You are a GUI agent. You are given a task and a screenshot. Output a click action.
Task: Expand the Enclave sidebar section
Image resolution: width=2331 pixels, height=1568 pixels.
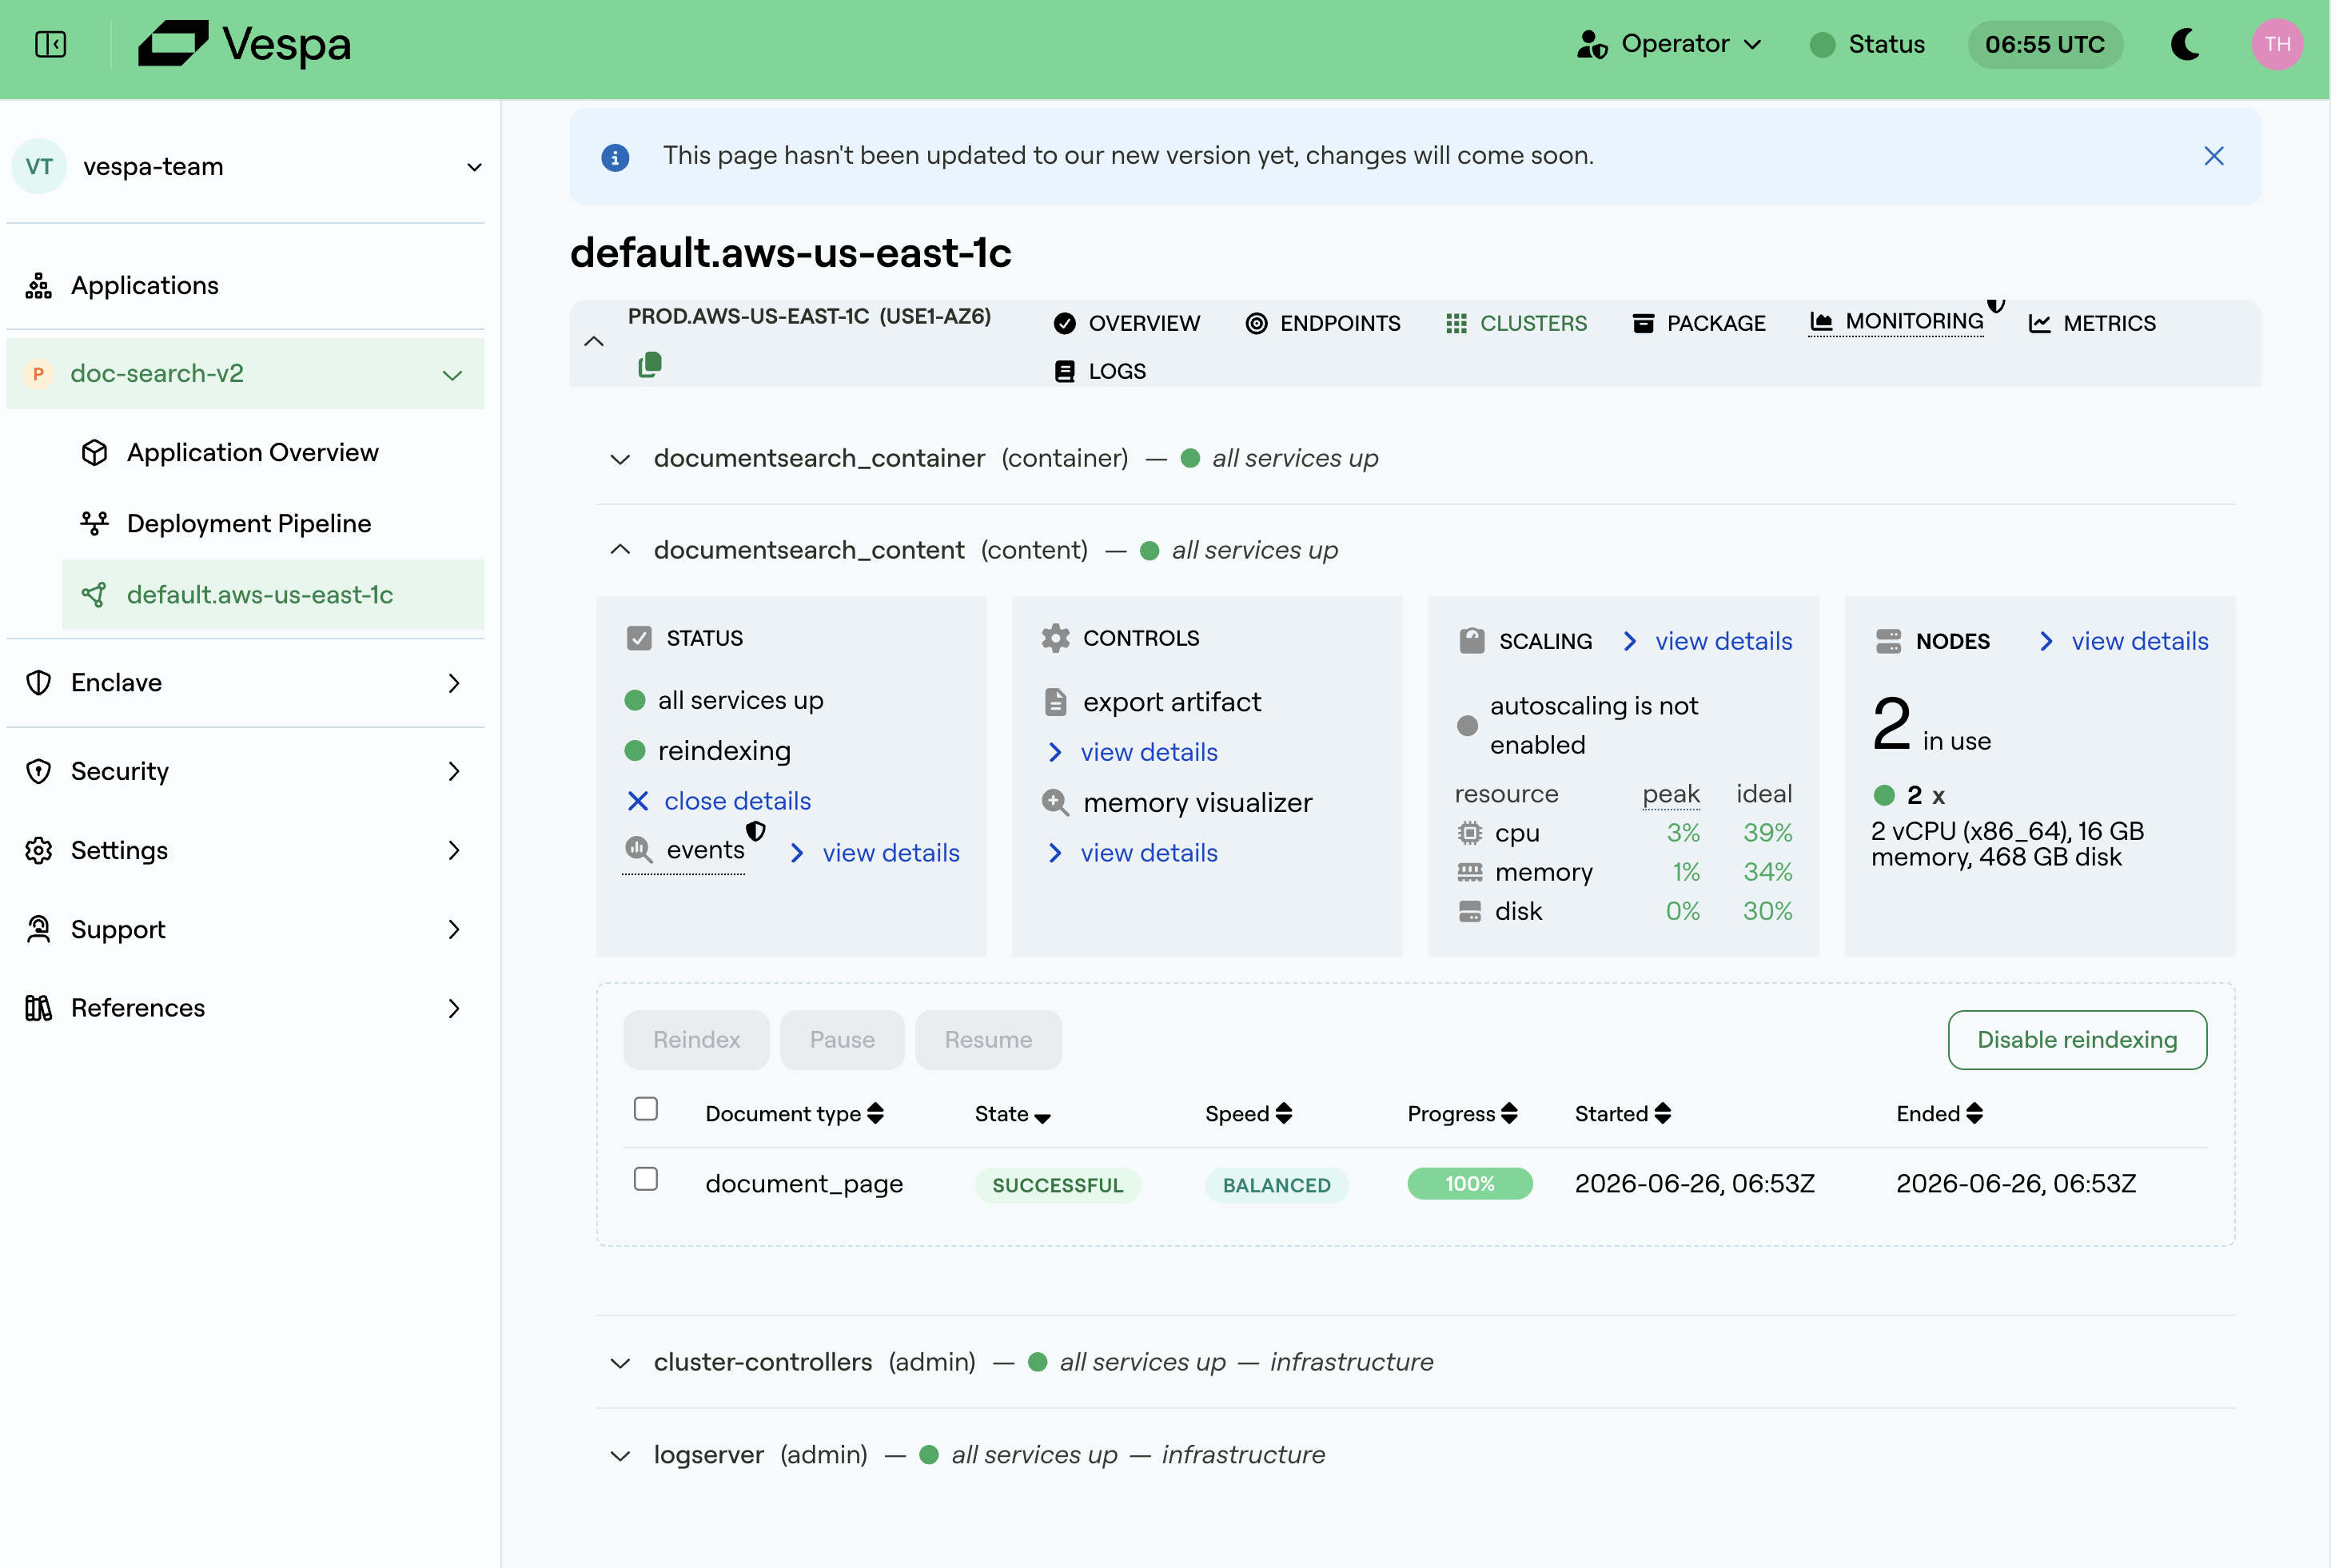454,683
